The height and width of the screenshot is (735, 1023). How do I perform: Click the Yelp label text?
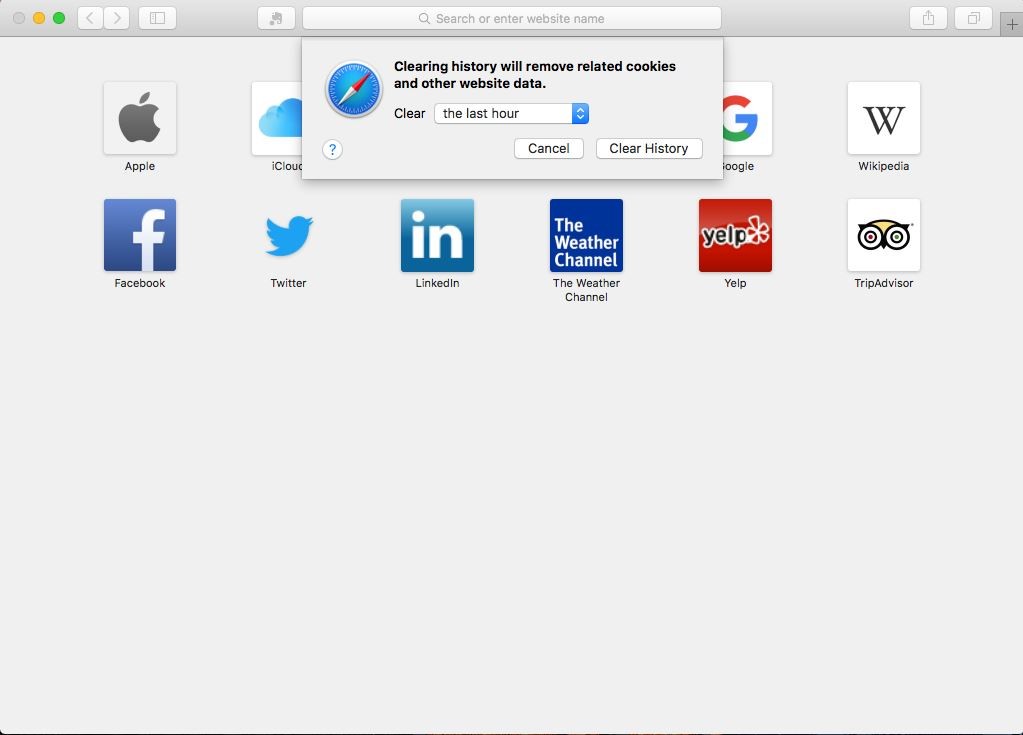(x=735, y=283)
